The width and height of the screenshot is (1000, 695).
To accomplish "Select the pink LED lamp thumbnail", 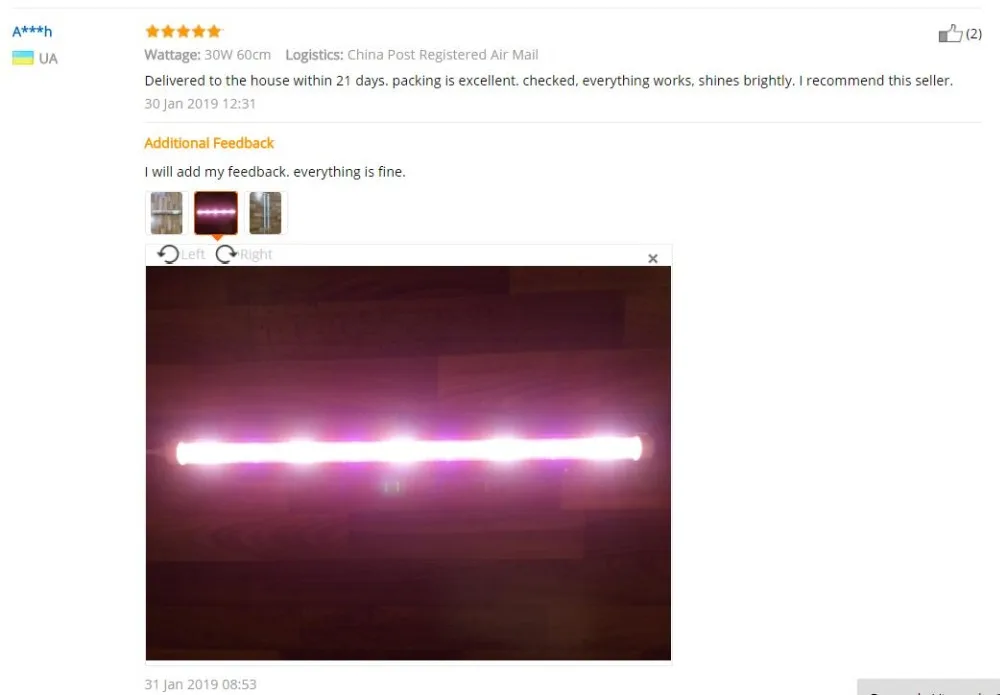I will 216,213.
